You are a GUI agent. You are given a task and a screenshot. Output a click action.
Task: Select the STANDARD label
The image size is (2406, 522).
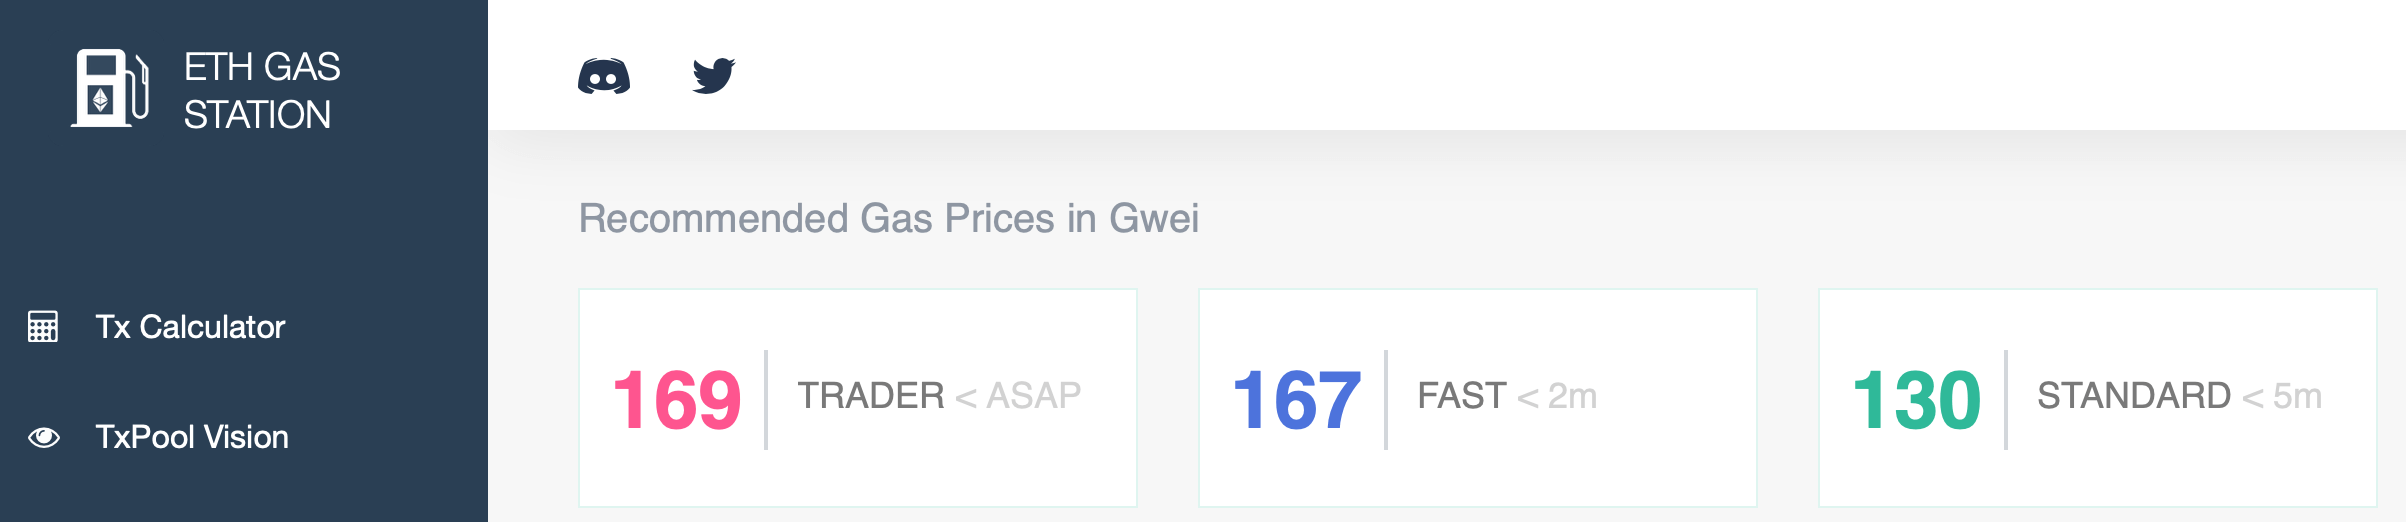2134,396
